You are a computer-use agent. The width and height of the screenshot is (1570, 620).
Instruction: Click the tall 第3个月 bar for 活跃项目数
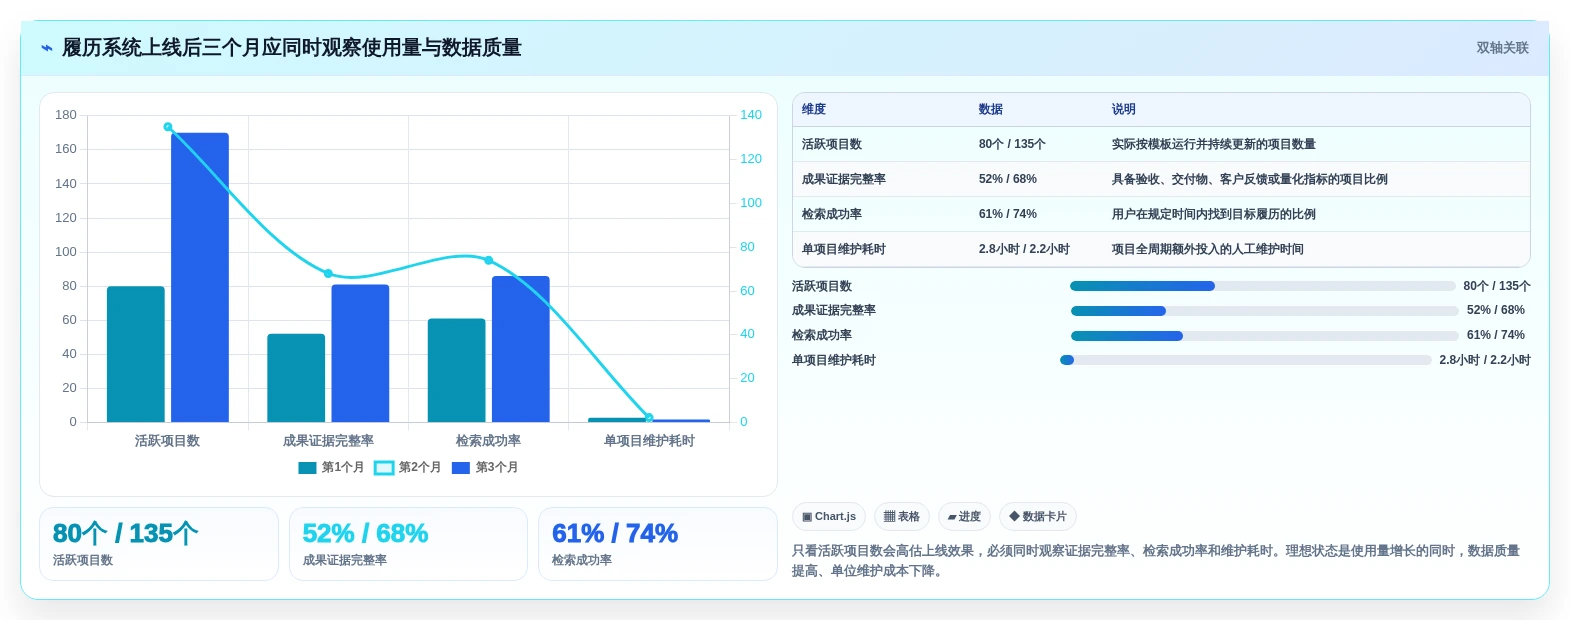[x=200, y=277]
